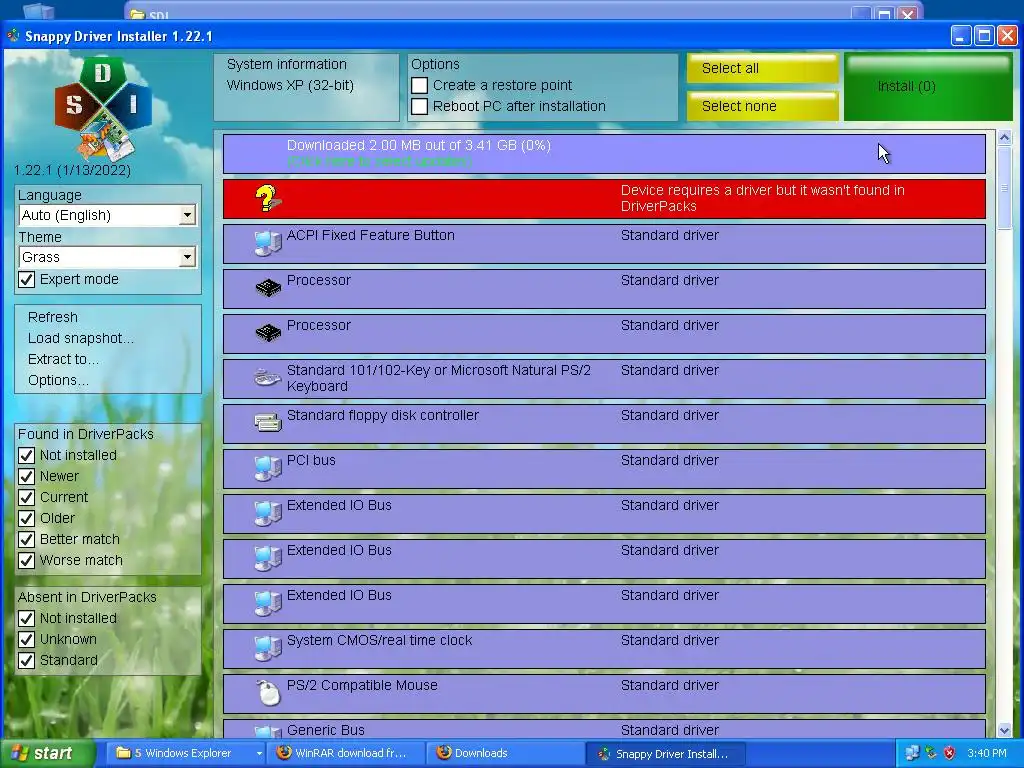Screen dimensions: 1024x768
Task: Click the PCI bus device icon
Action: click(x=268, y=468)
